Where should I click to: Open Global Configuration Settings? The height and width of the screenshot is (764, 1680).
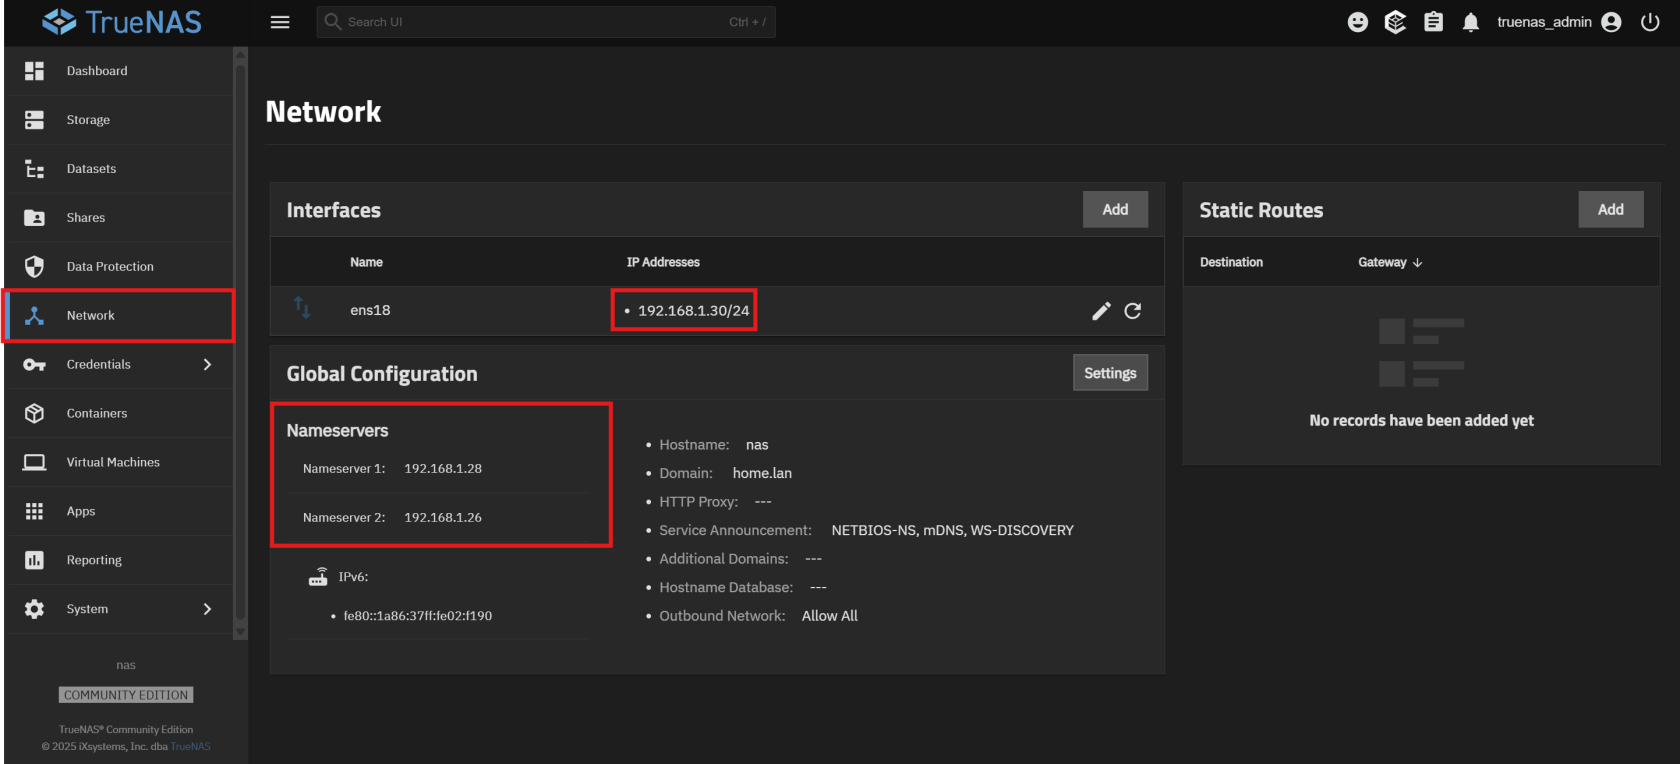click(1110, 373)
